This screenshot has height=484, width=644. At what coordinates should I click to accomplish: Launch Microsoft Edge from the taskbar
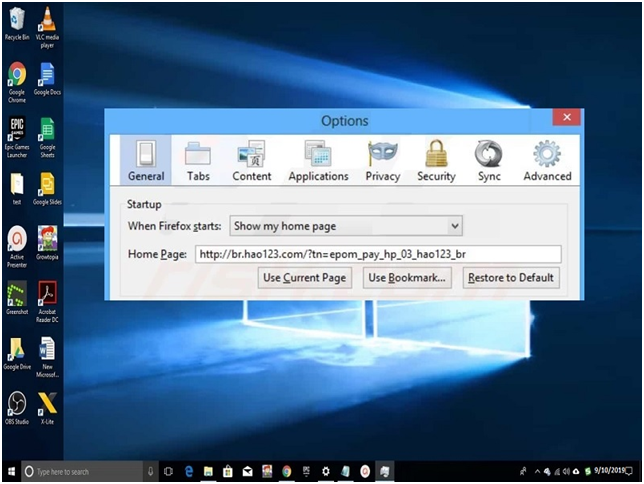tap(189, 471)
